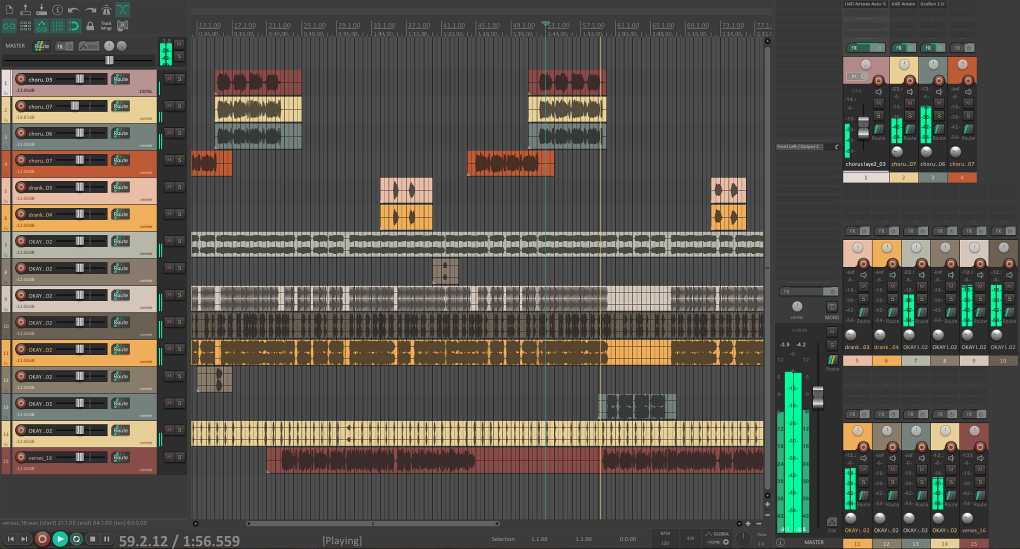Open FX on mixer strip 1 choruslaye2_03
Image resolution: width=1020 pixels, height=549 pixels.
point(859,47)
